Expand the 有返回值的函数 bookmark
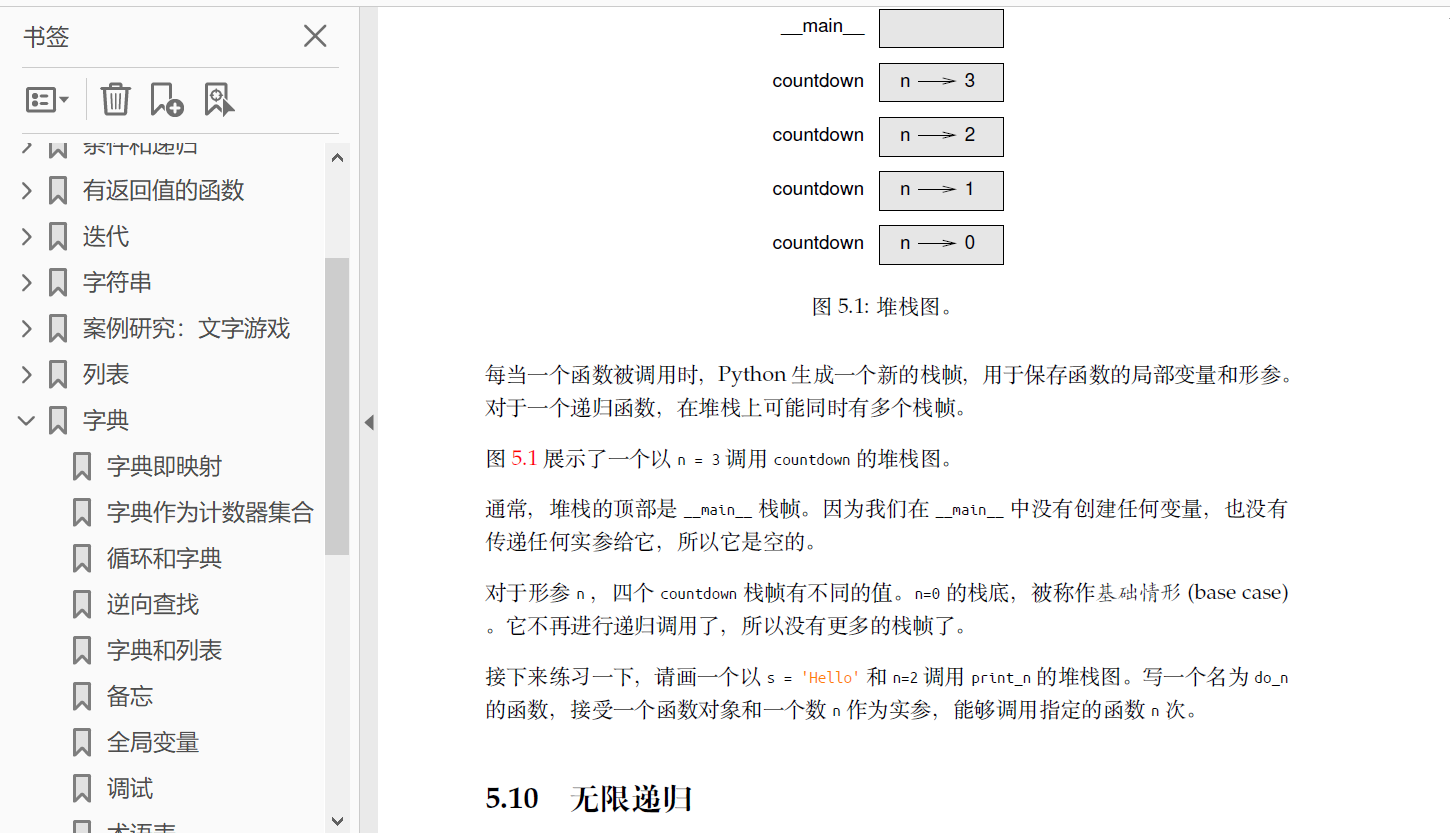 (x=27, y=190)
